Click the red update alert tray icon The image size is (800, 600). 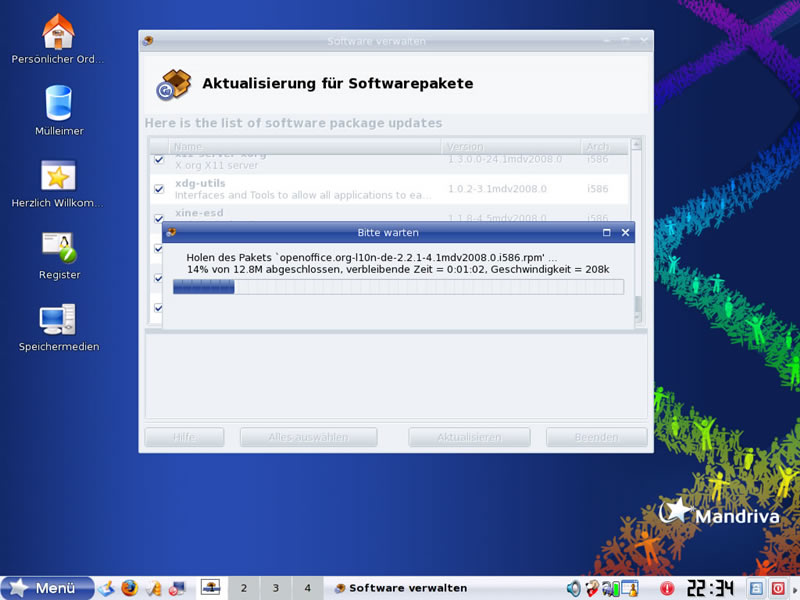click(667, 589)
